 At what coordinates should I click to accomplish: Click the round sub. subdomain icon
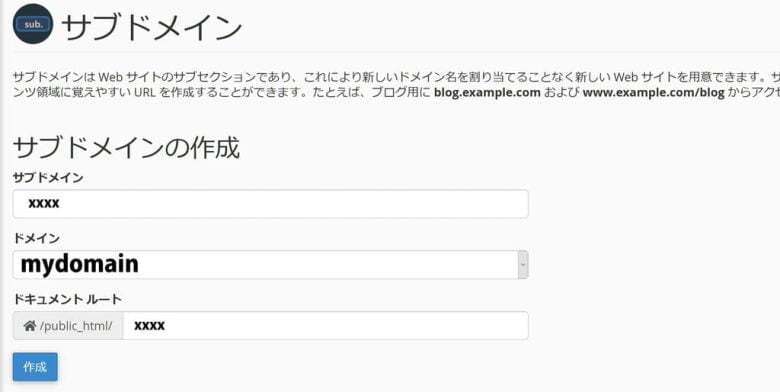pos(33,24)
